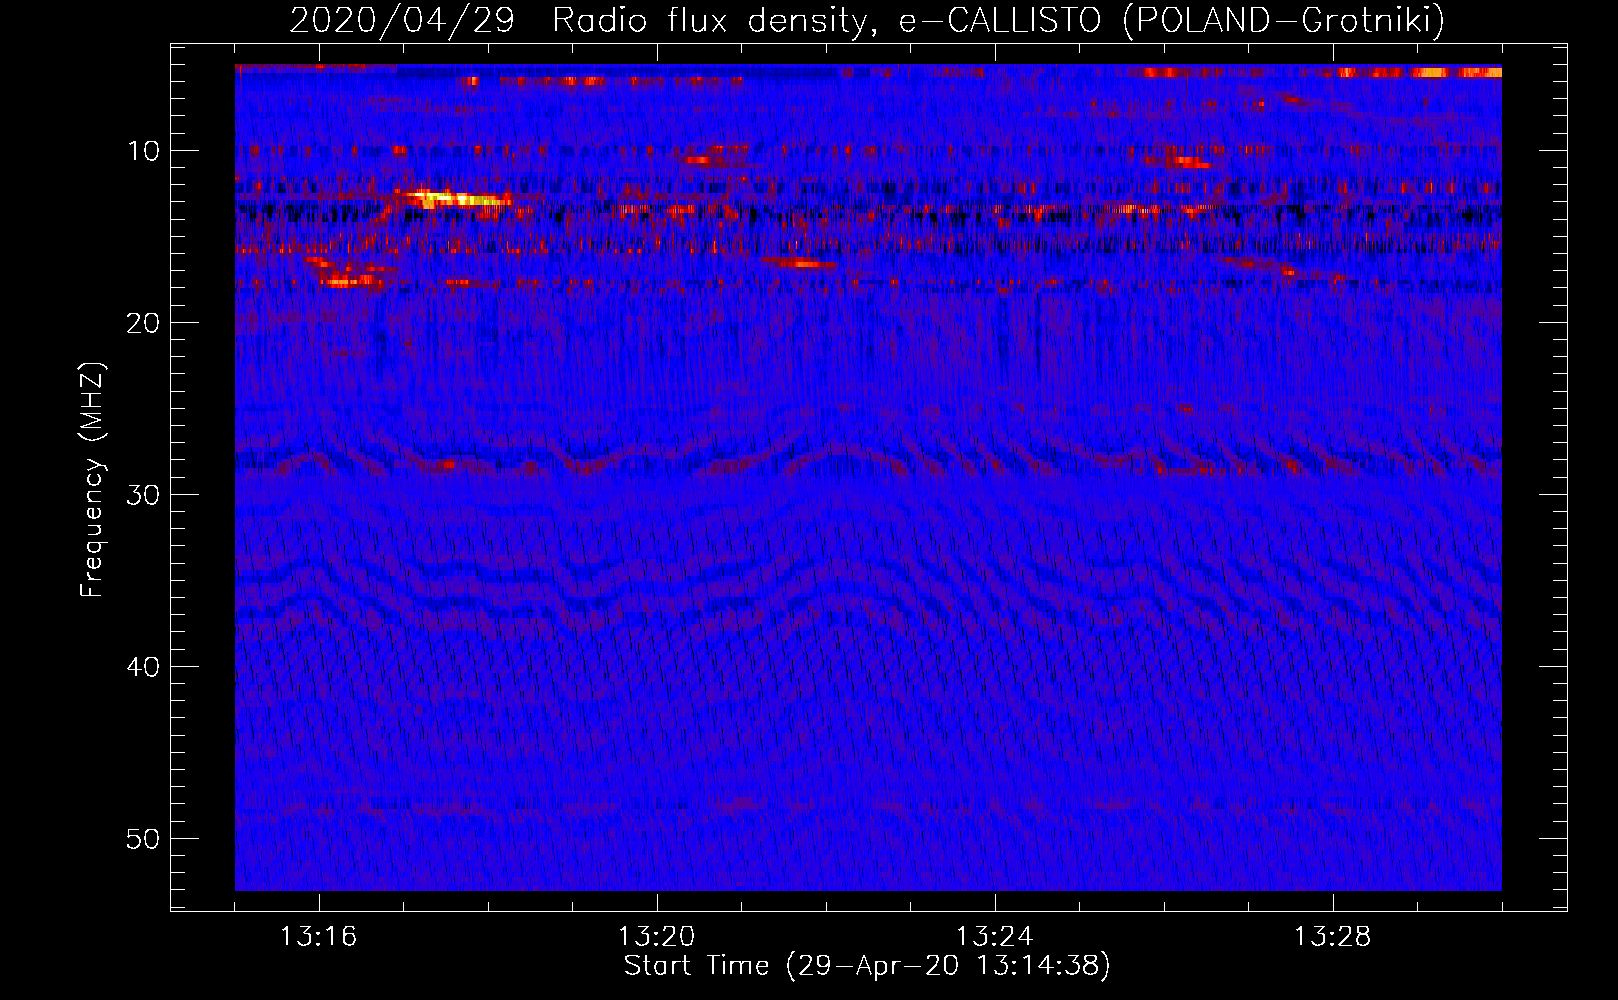The width and height of the screenshot is (1618, 1000).
Task: Click the 50 frequency tick label
Action: (x=144, y=839)
